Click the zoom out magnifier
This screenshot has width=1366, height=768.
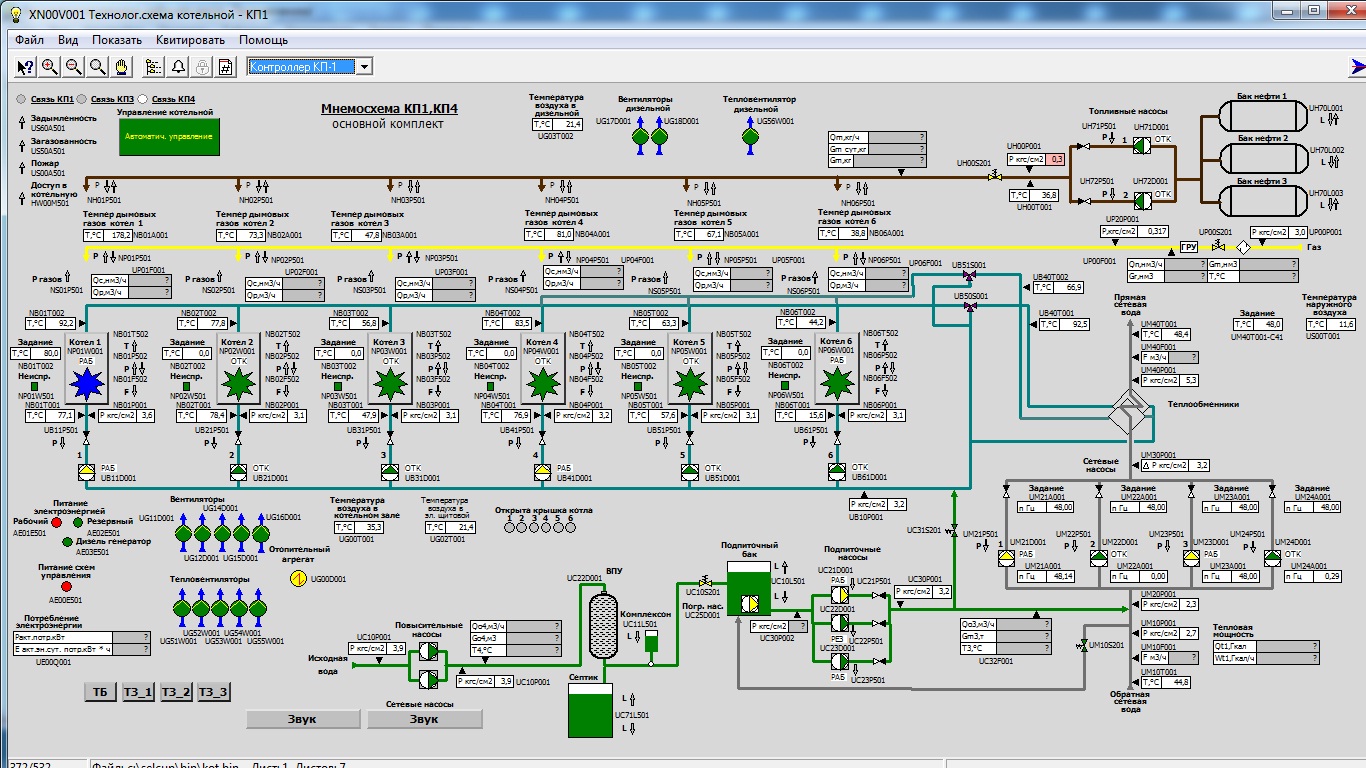pyautogui.click(x=74, y=67)
